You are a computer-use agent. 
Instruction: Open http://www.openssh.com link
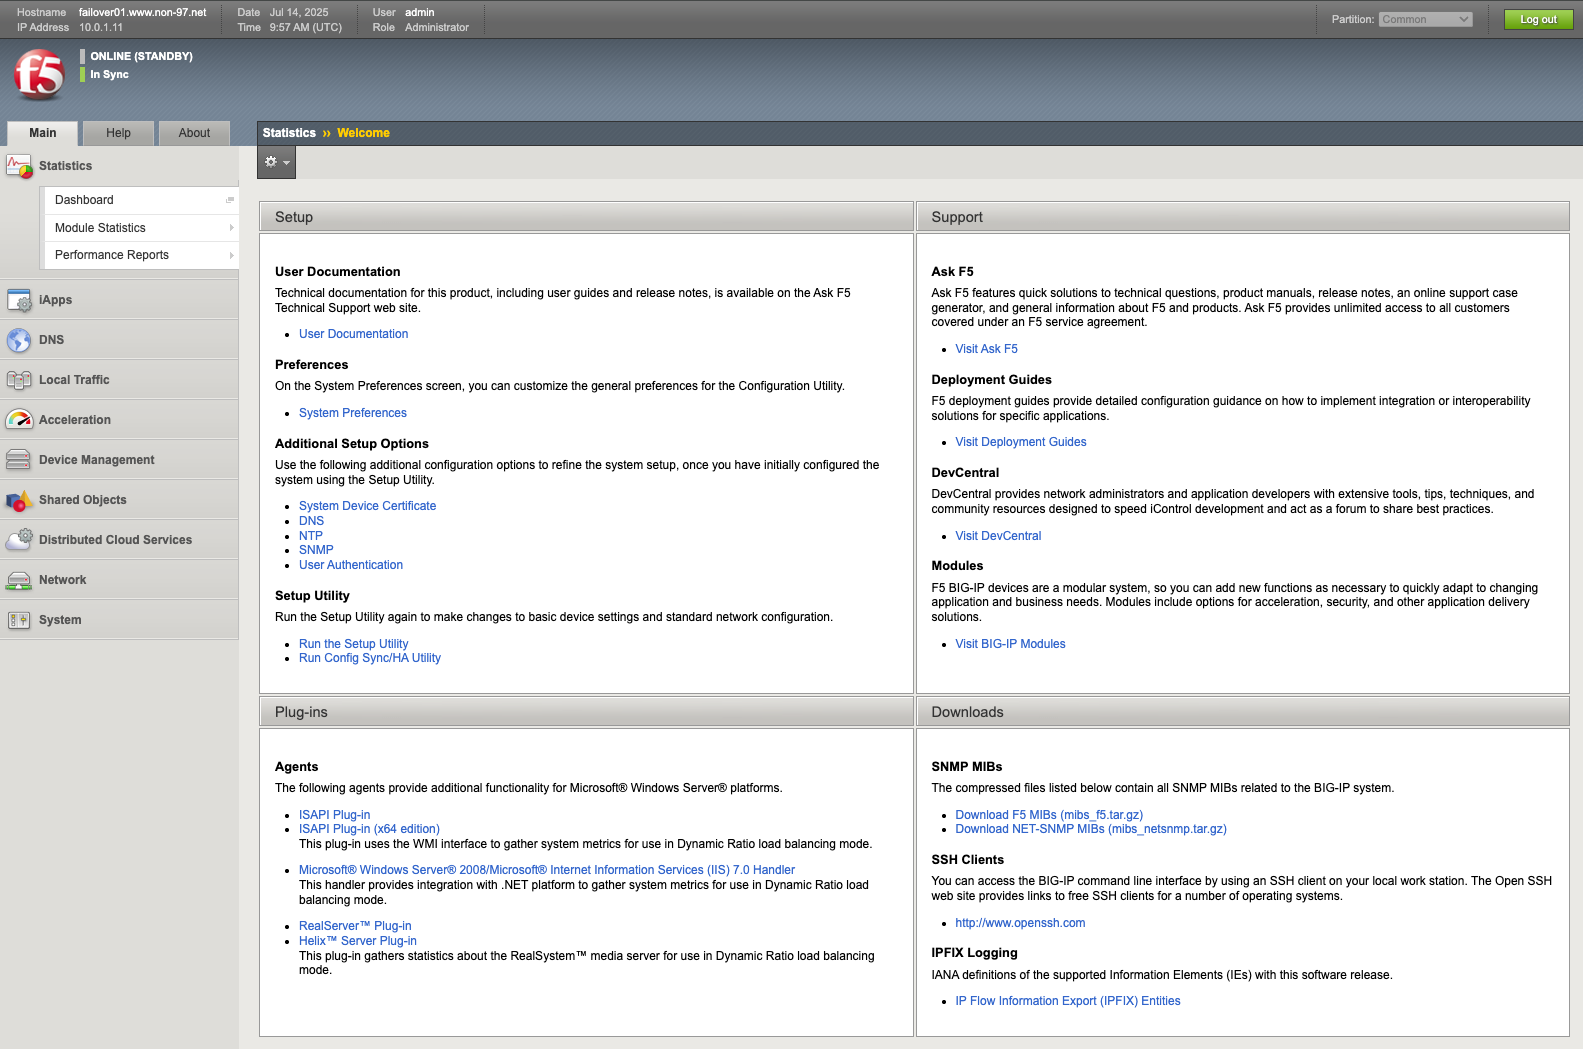[x=1020, y=923]
